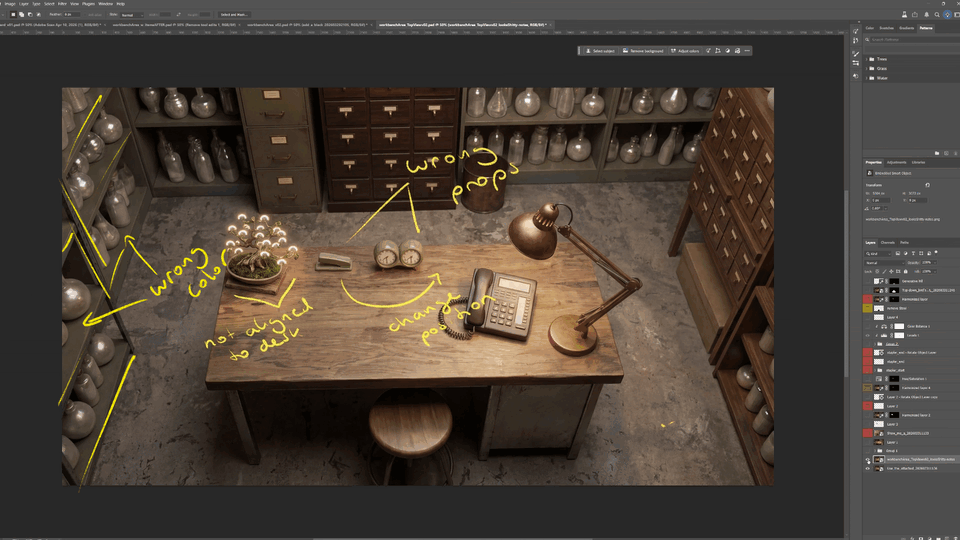The height and width of the screenshot is (540, 960).
Task: Click Remove background in contextual bar
Action: [643, 50]
